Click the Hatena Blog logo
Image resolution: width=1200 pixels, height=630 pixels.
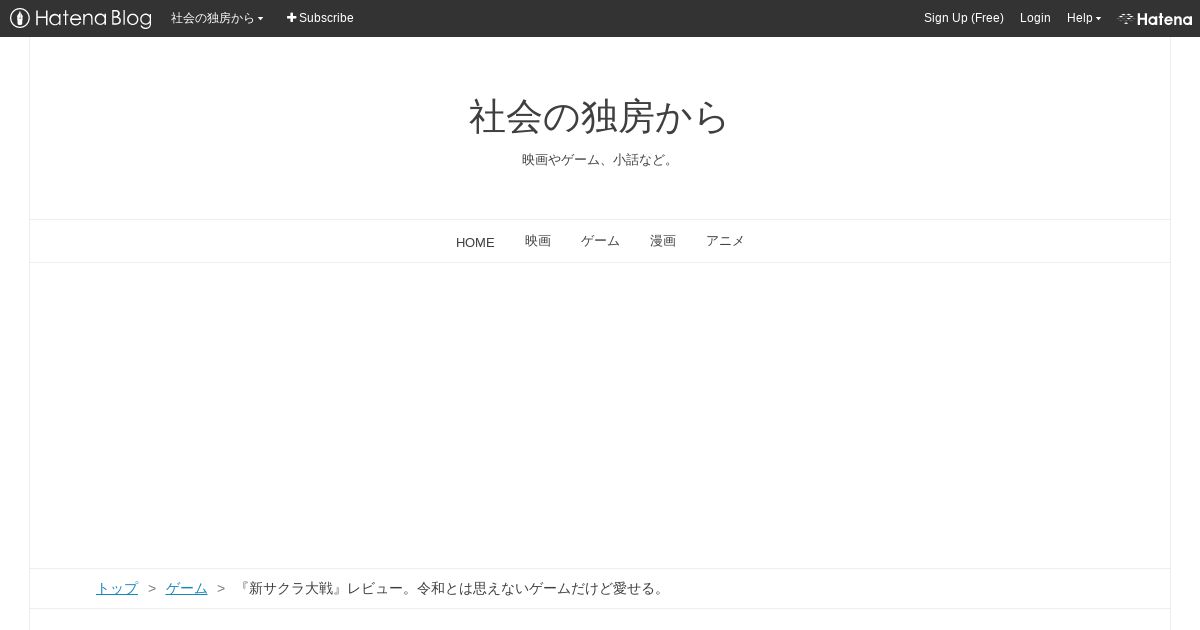coord(80,18)
